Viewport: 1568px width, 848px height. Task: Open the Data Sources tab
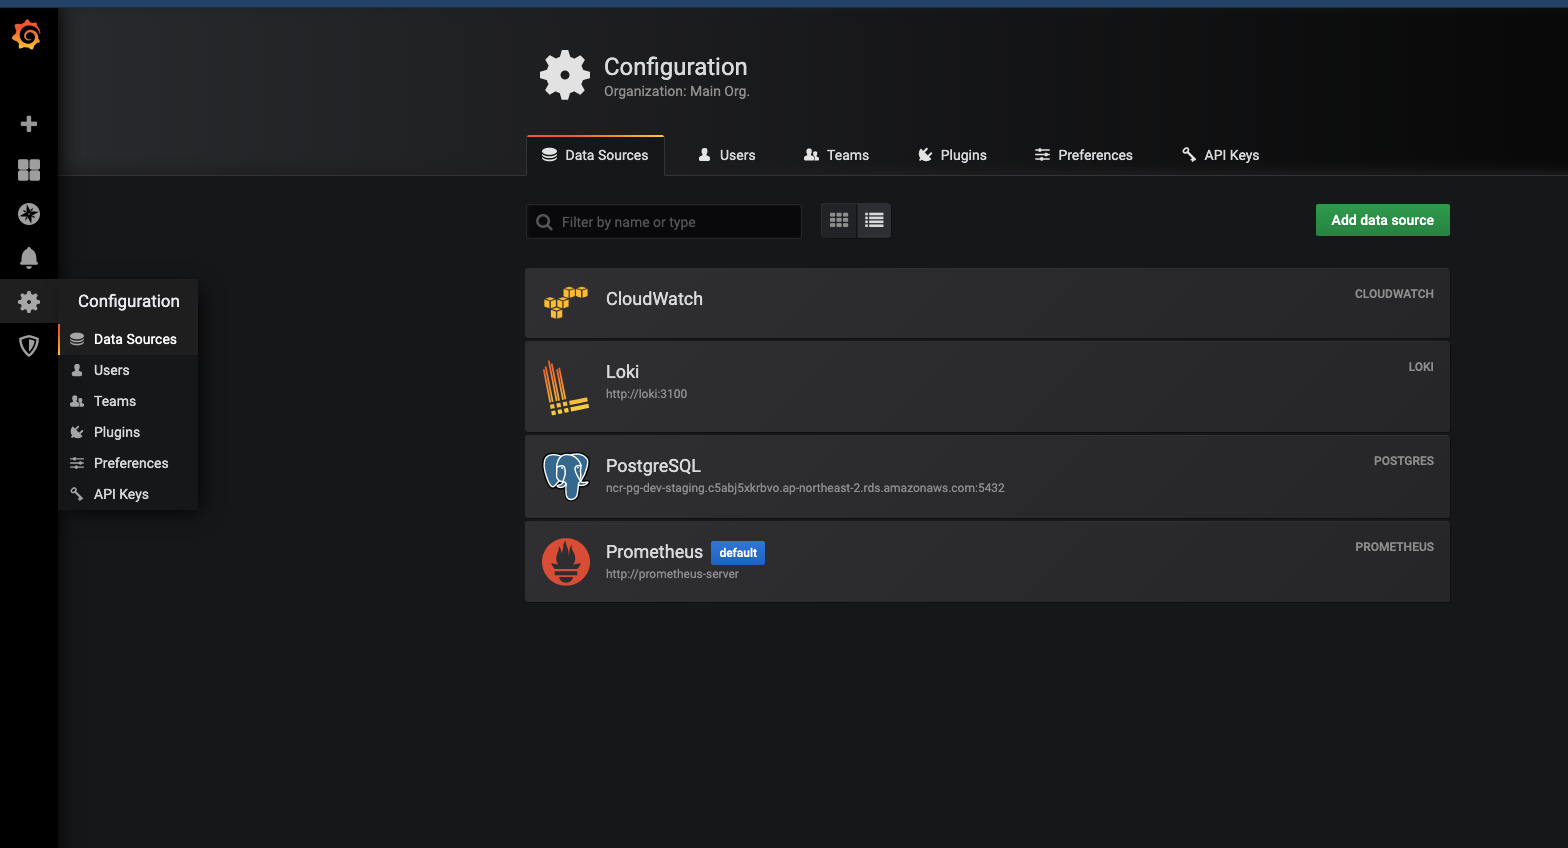[595, 155]
